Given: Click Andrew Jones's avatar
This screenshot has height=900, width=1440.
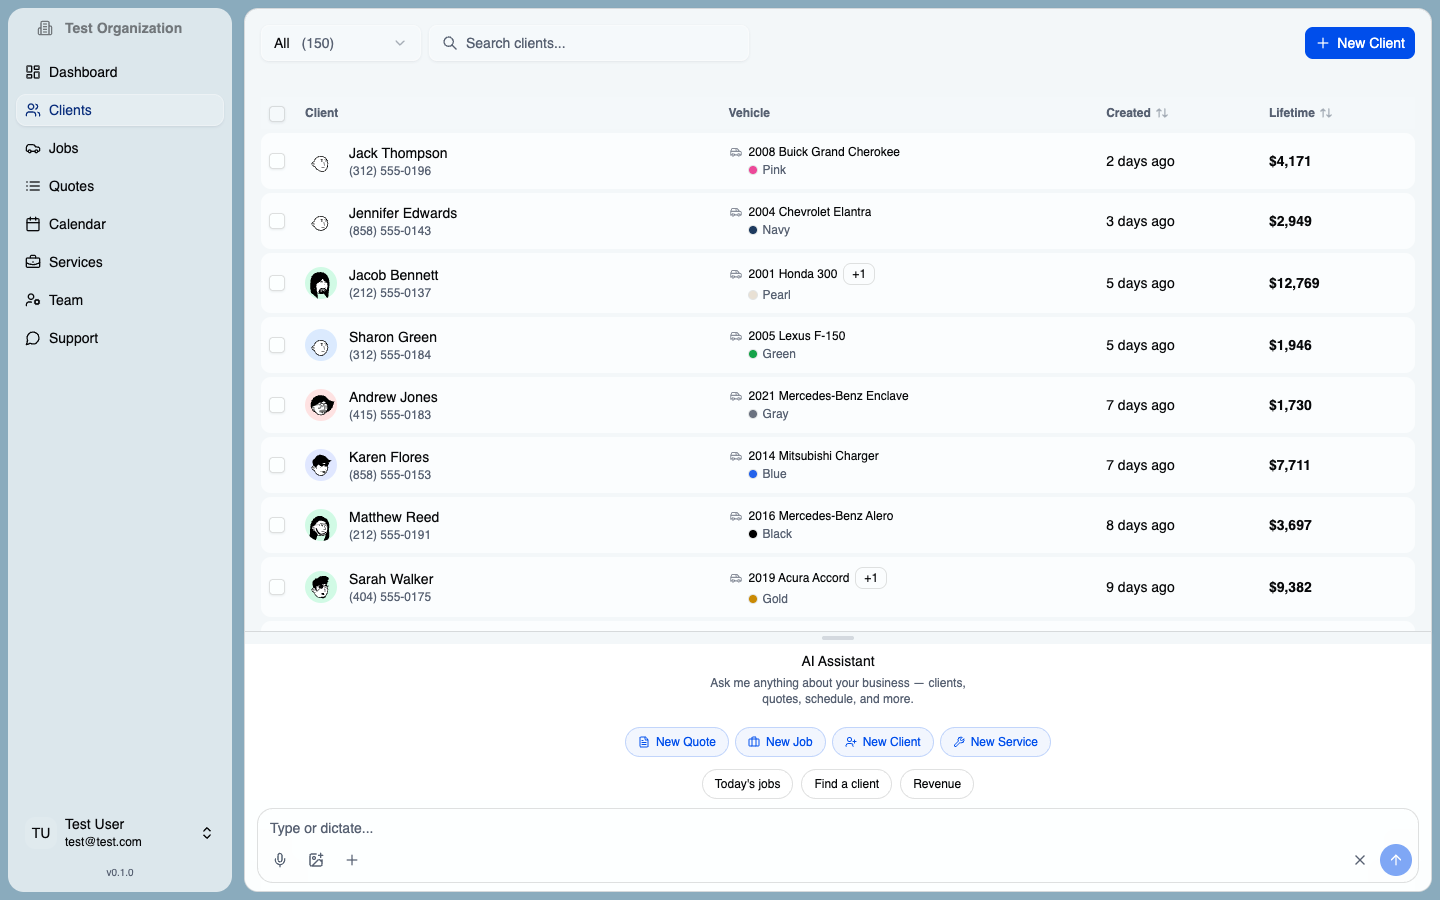Looking at the screenshot, I should pos(320,405).
